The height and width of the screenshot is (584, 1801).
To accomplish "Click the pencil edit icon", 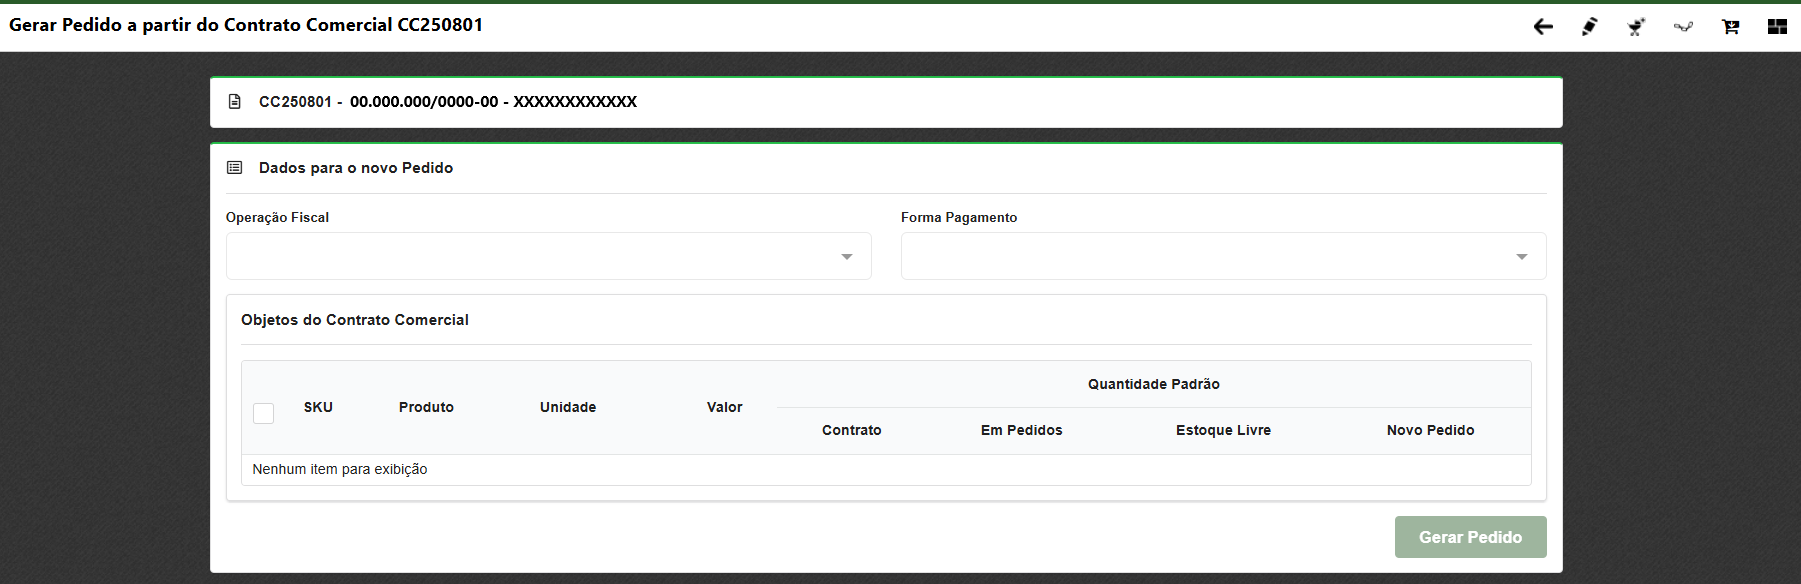I will [x=1589, y=27].
